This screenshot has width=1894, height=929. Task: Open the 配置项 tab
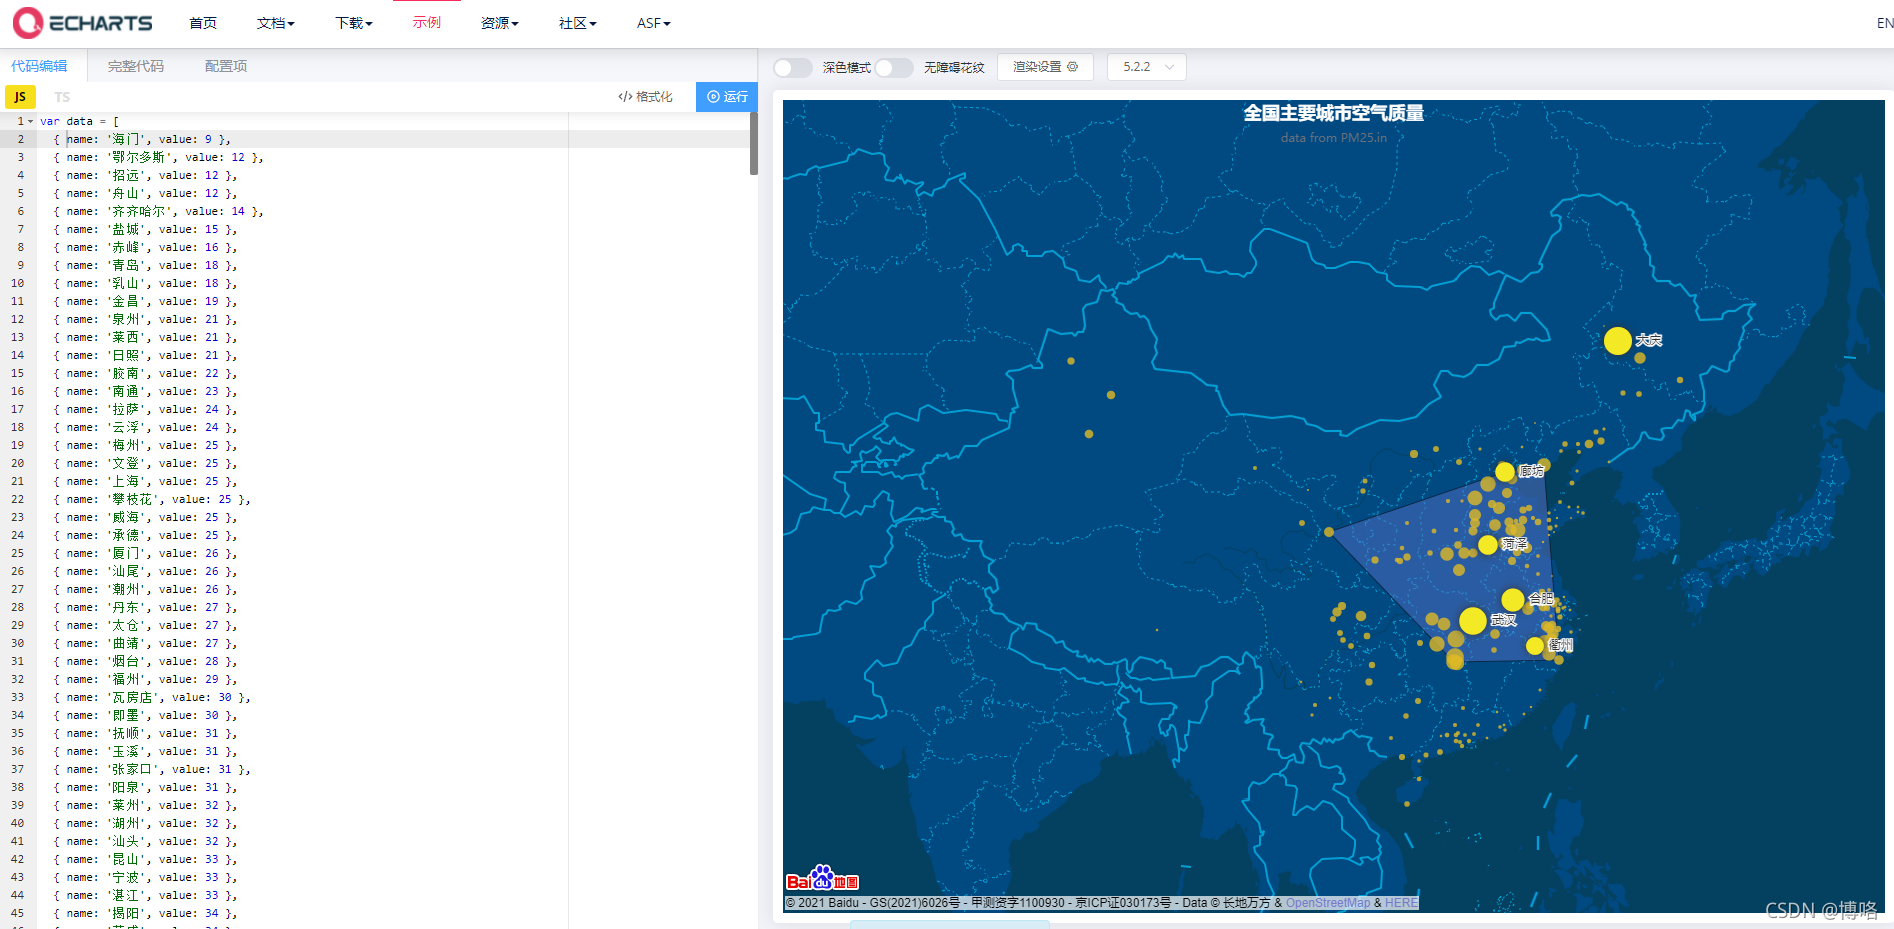pos(225,65)
